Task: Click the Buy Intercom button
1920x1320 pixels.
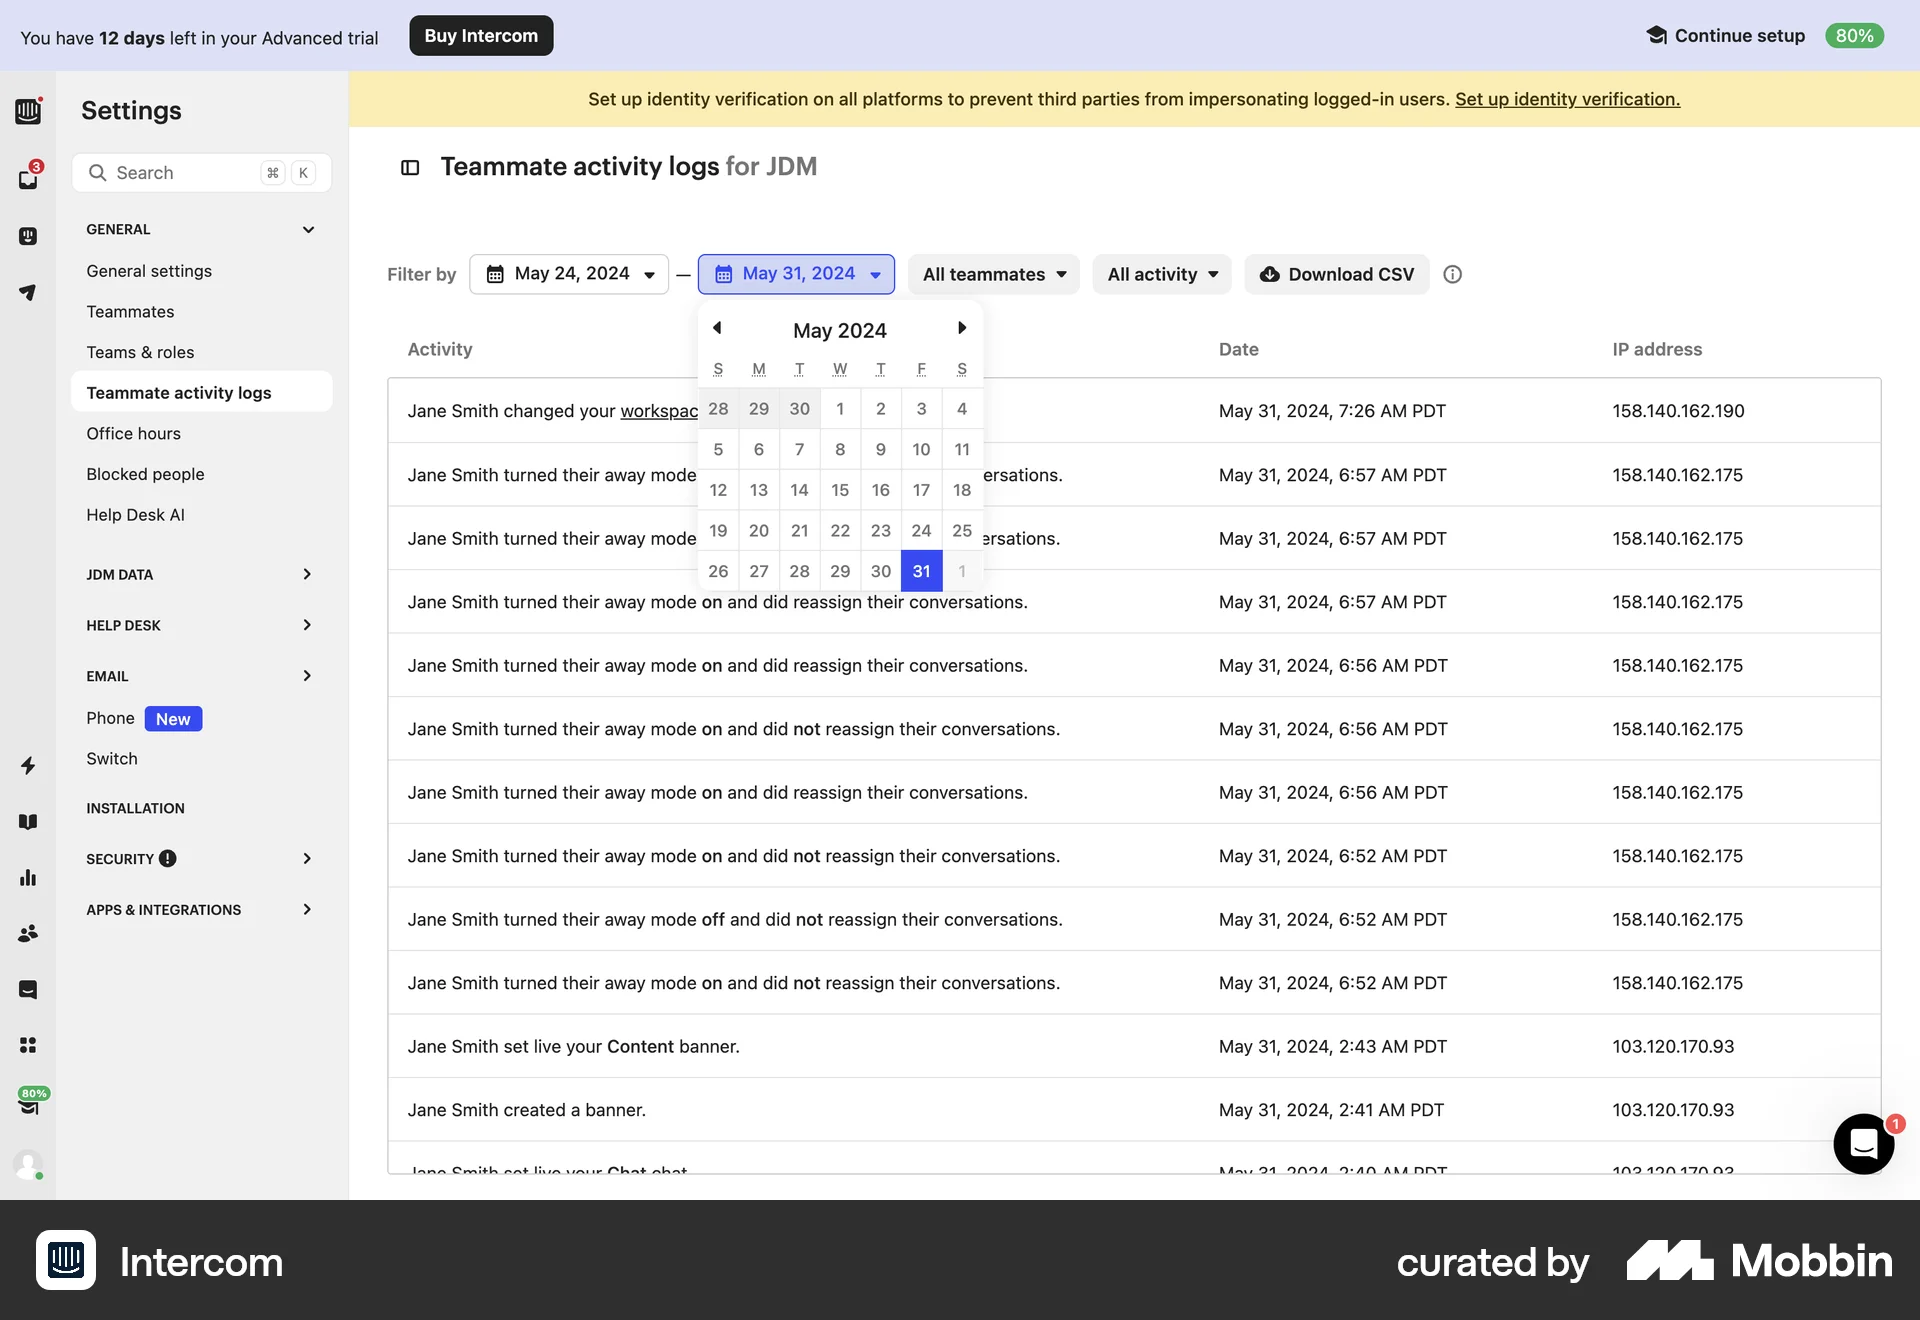Action: click(x=481, y=35)
